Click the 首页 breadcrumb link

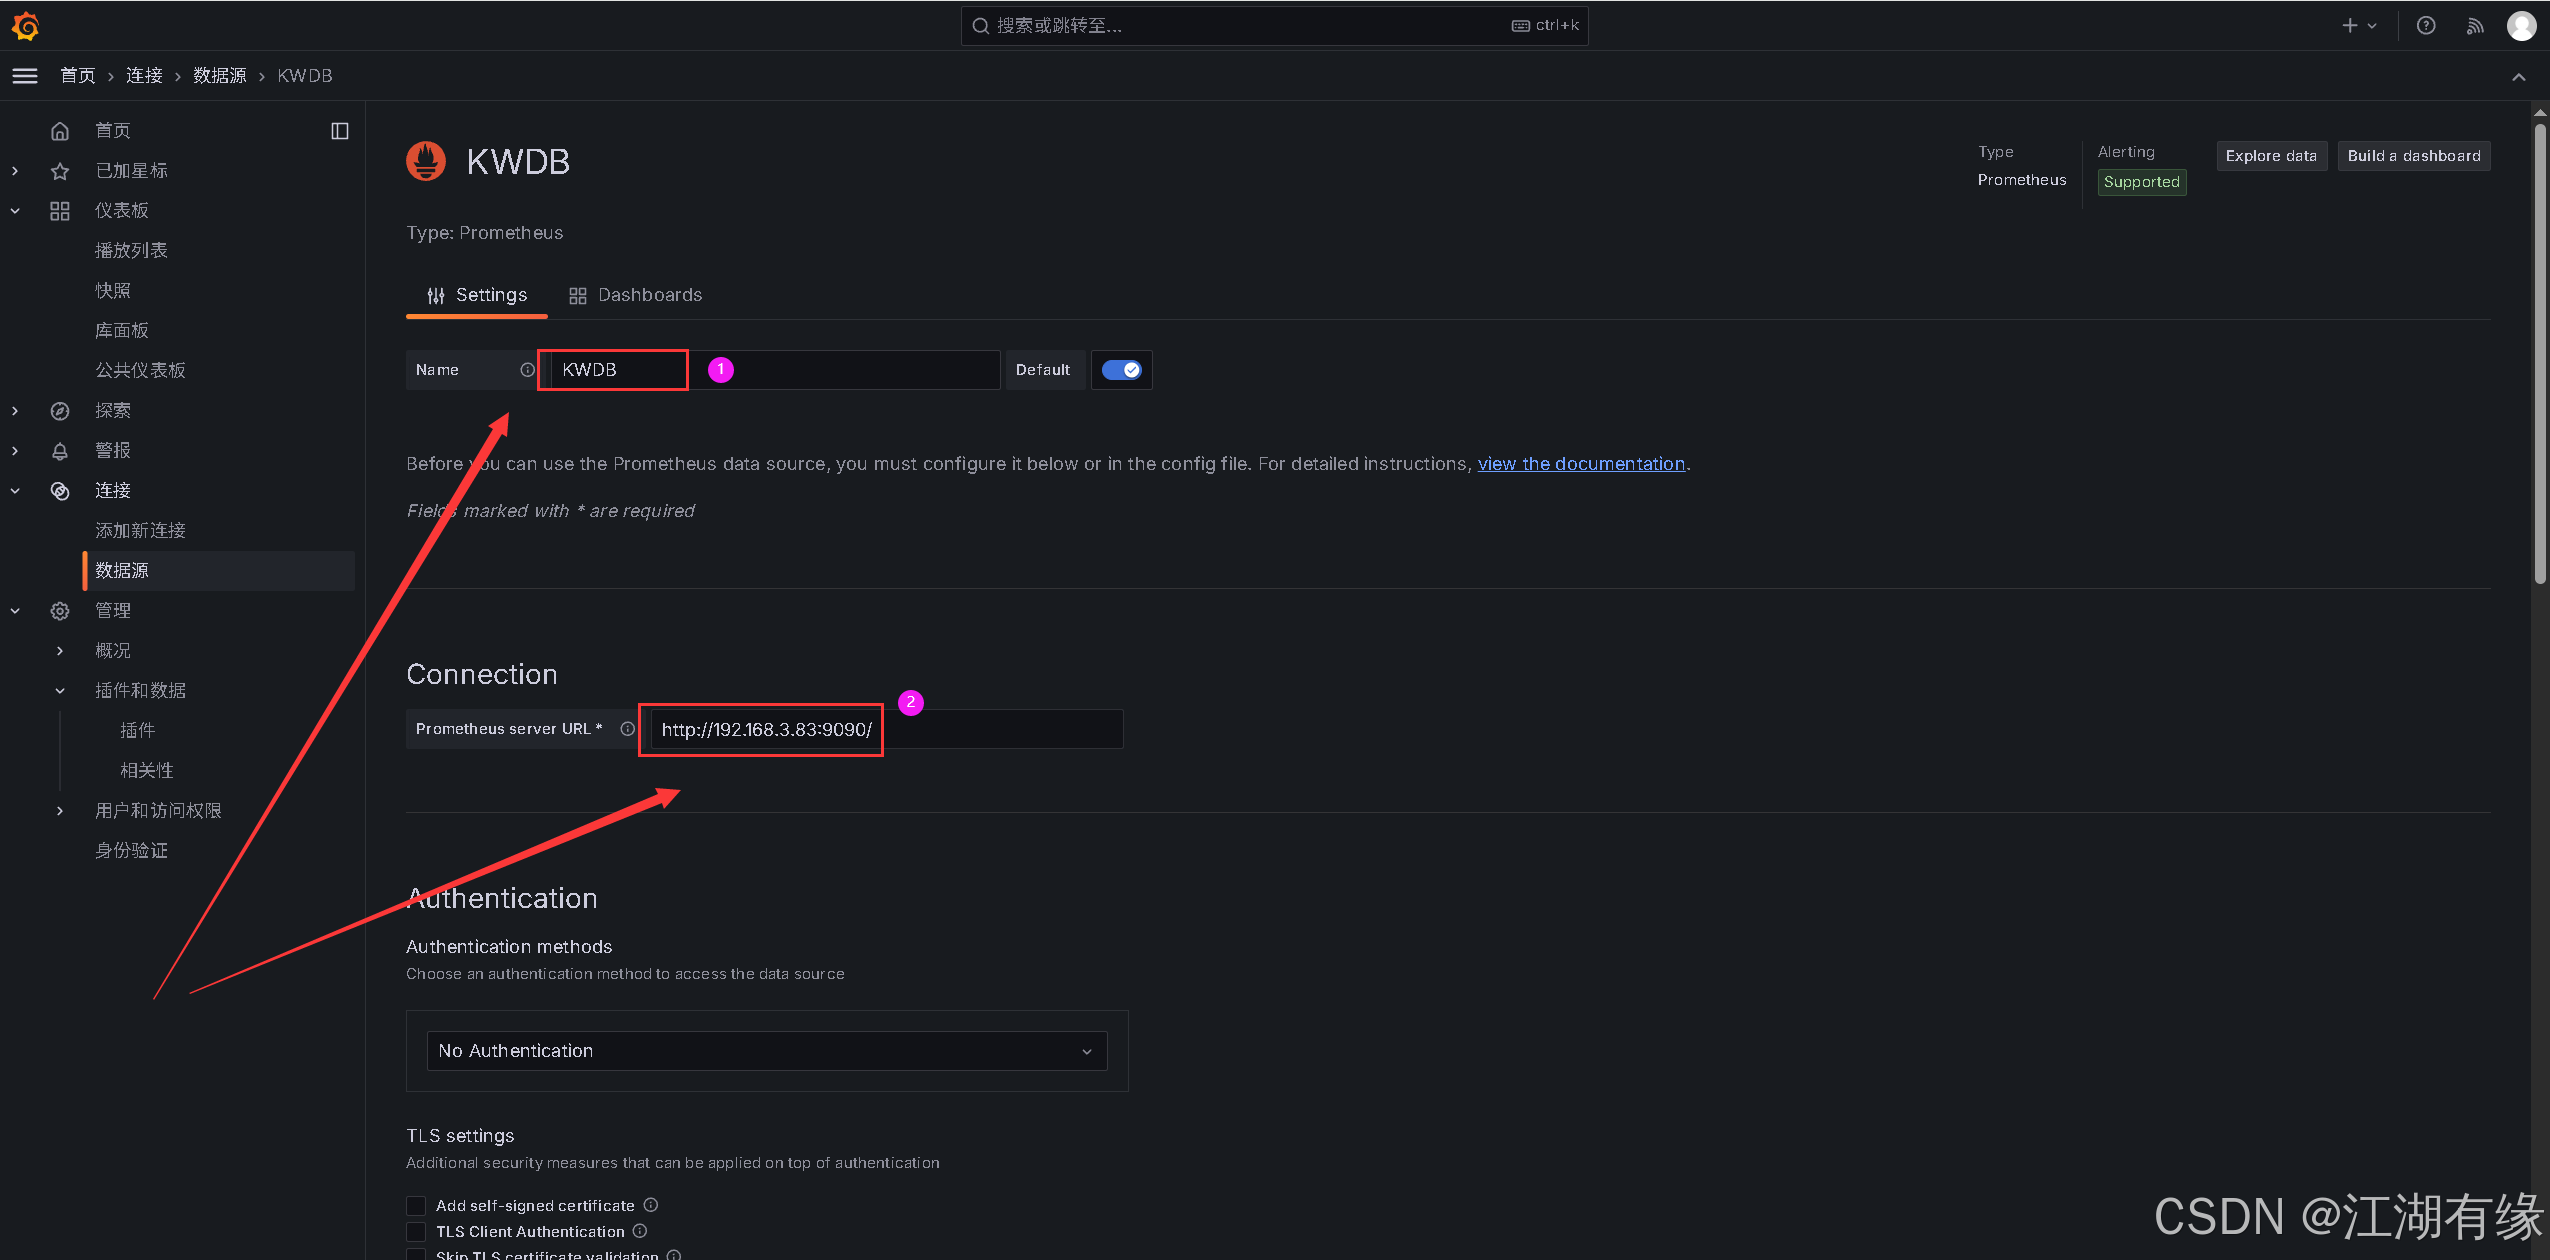tap(78, 76)
